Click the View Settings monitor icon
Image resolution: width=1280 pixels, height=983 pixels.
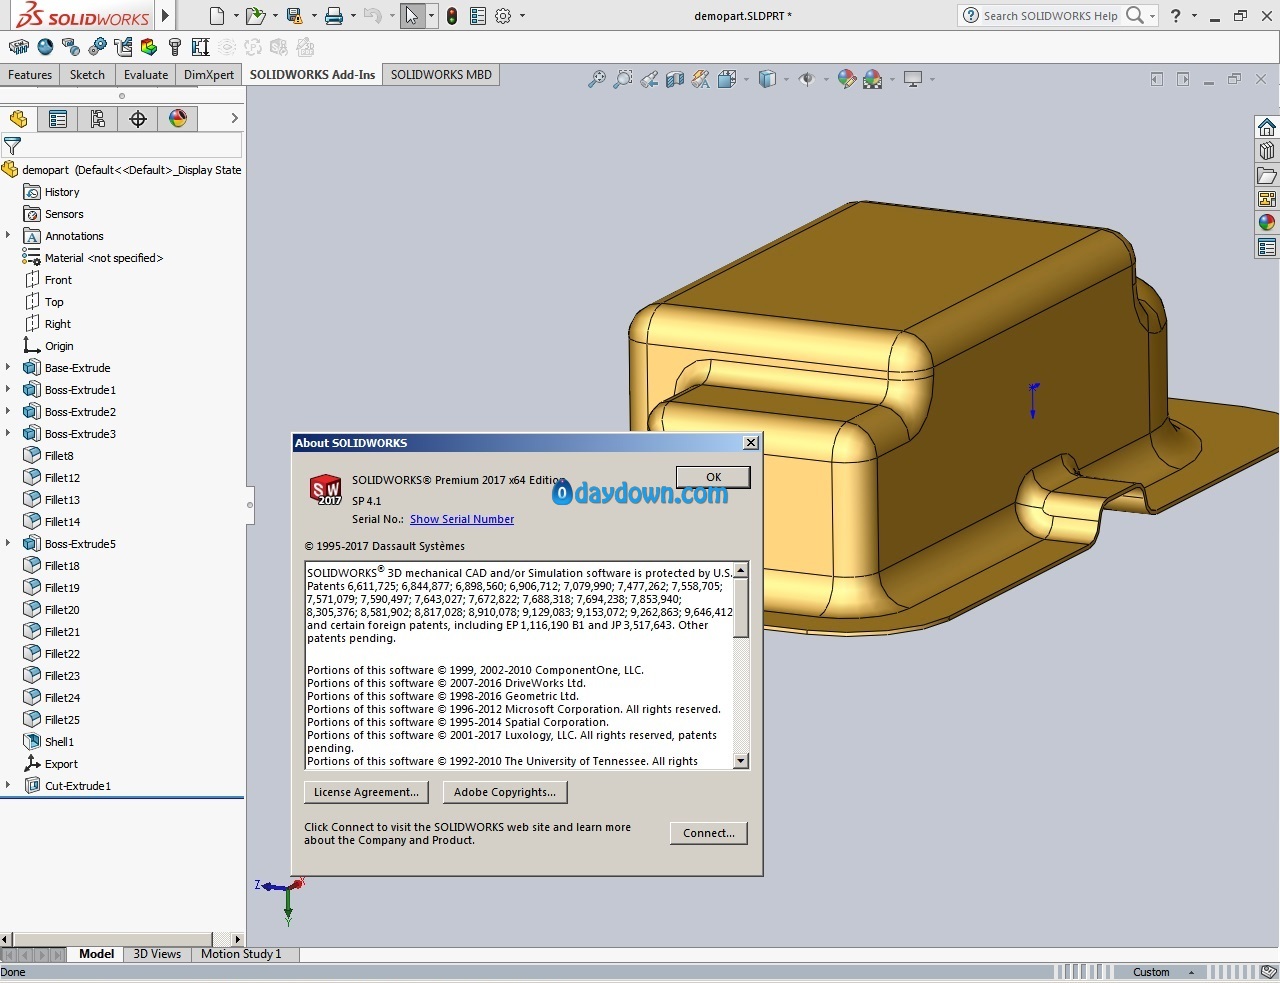913,79
